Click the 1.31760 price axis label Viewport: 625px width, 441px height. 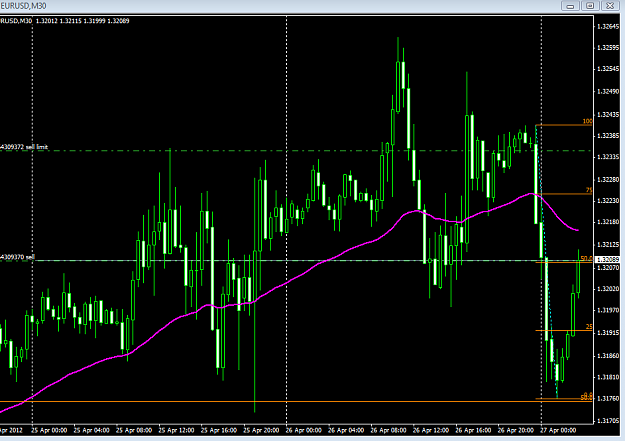tap(608, 399)
